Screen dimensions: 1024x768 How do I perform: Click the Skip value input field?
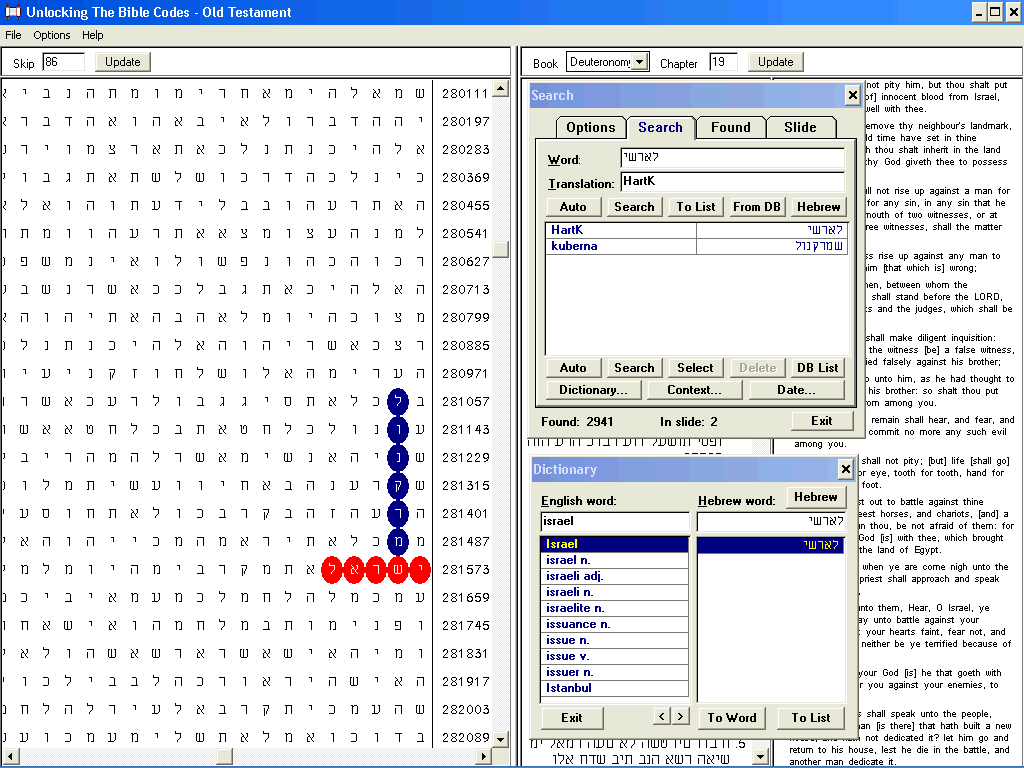pyautogui.click(x=63, y=62)
